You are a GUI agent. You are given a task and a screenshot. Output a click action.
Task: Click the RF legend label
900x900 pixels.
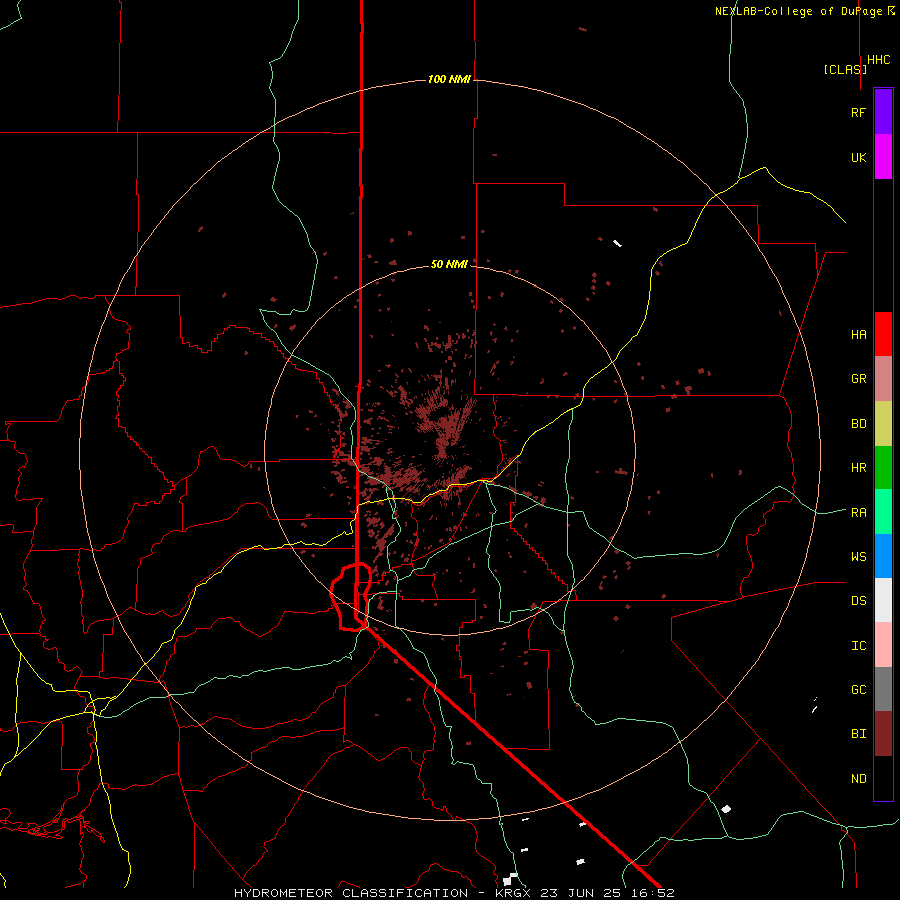(x=858, y=112)
